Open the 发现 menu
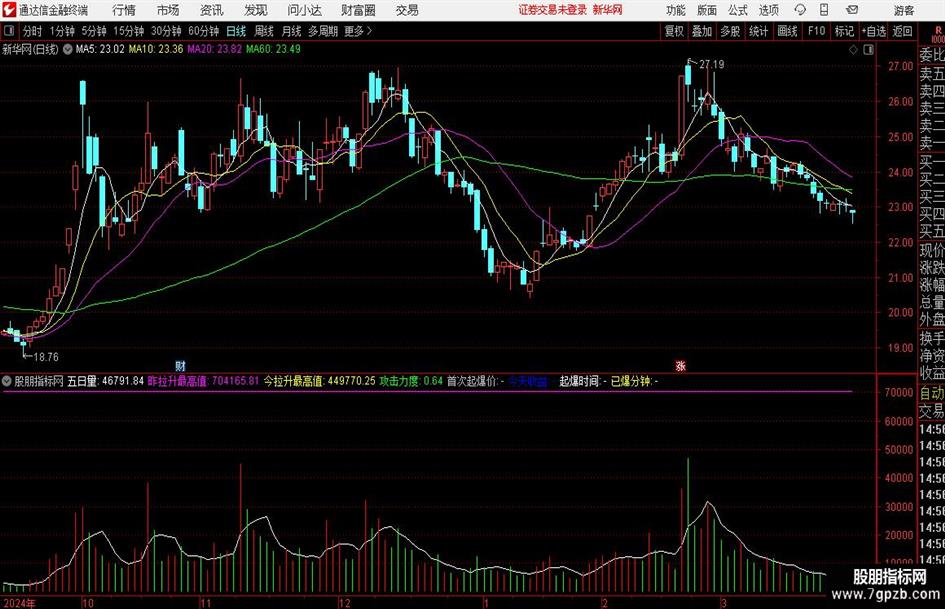 (x=256, y=10)
